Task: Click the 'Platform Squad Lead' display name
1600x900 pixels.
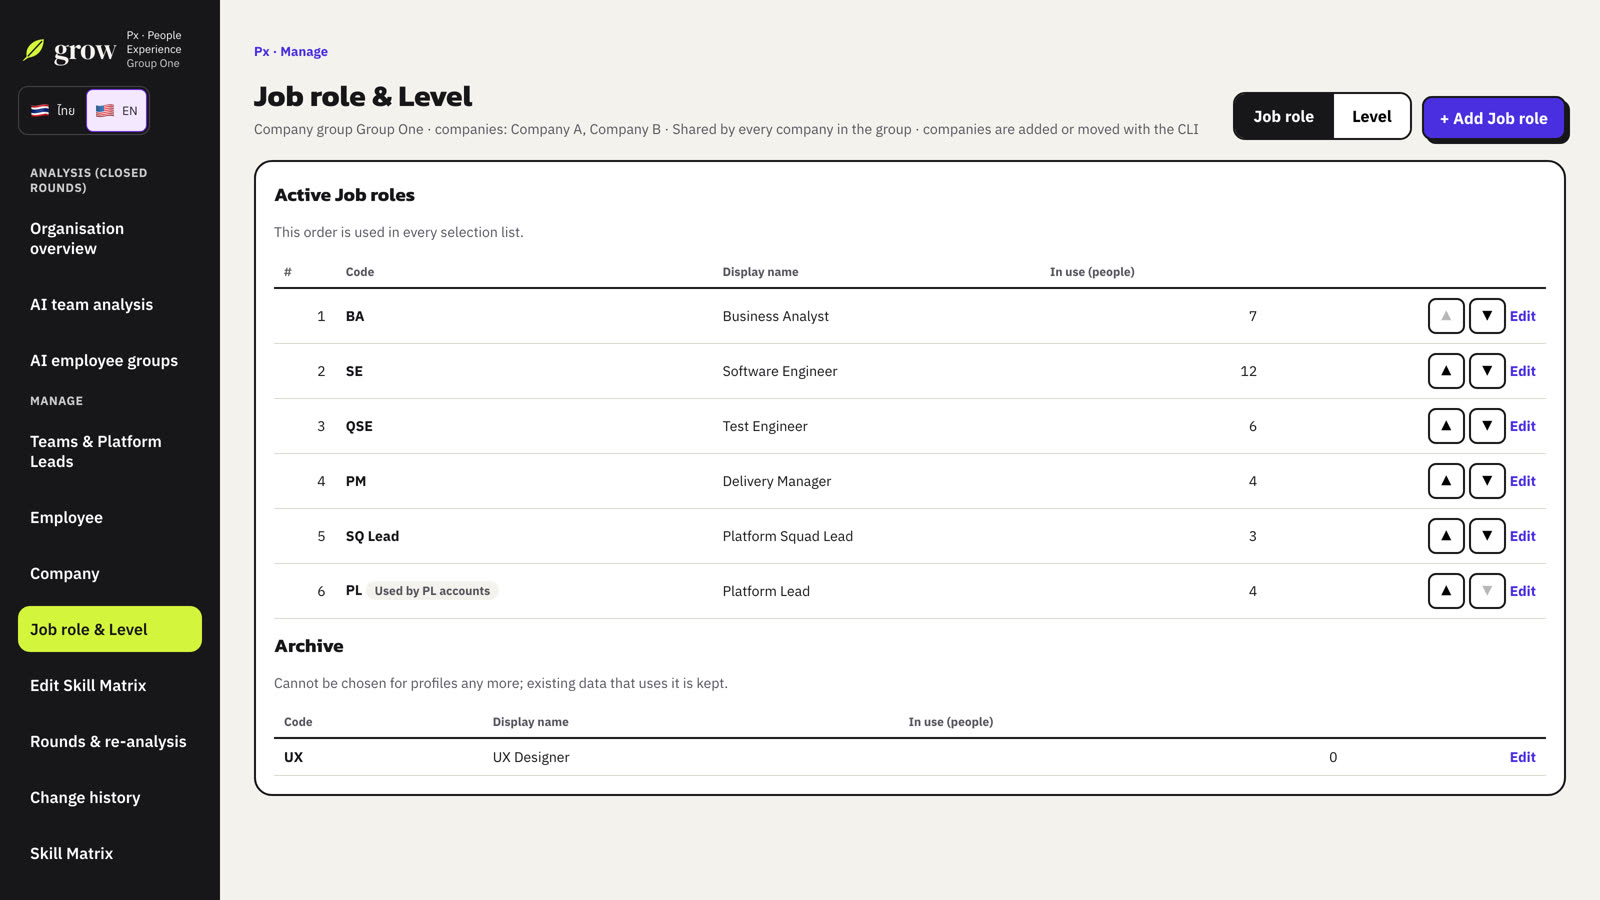Action: (x=787, y=536)
